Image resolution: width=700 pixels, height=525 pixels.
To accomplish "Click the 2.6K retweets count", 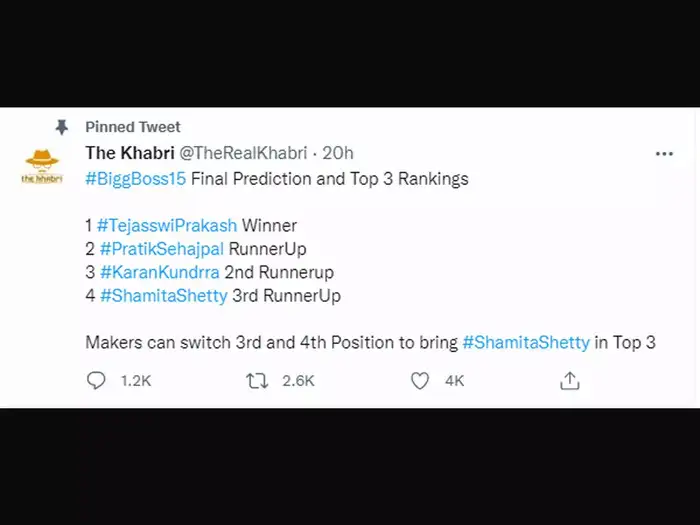I will click(x=298, y=380).
